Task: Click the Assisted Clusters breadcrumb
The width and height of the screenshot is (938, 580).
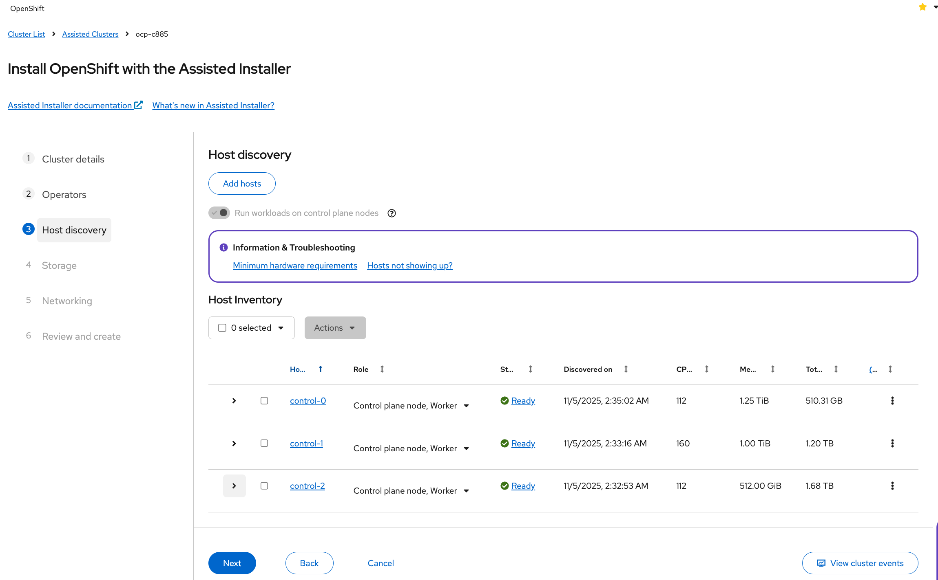Action: [x=89, y=33]
